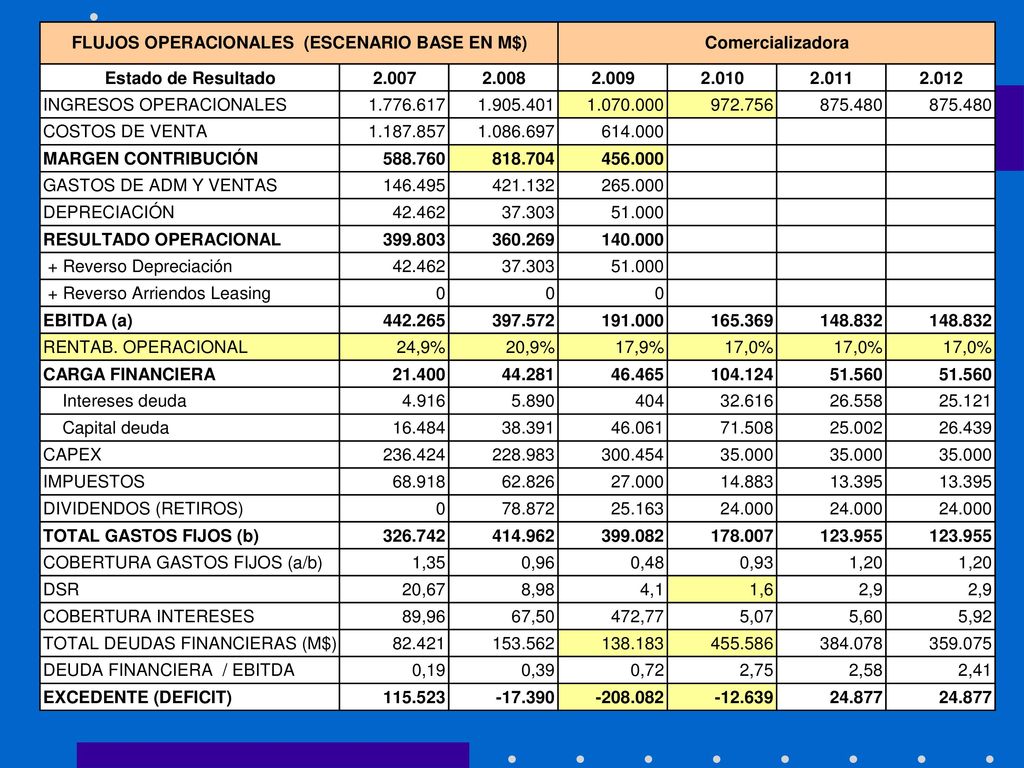Select the highlighted cell 456.000
The height and width of the screenshot is (768, 1024).
(x=613, y=159)
